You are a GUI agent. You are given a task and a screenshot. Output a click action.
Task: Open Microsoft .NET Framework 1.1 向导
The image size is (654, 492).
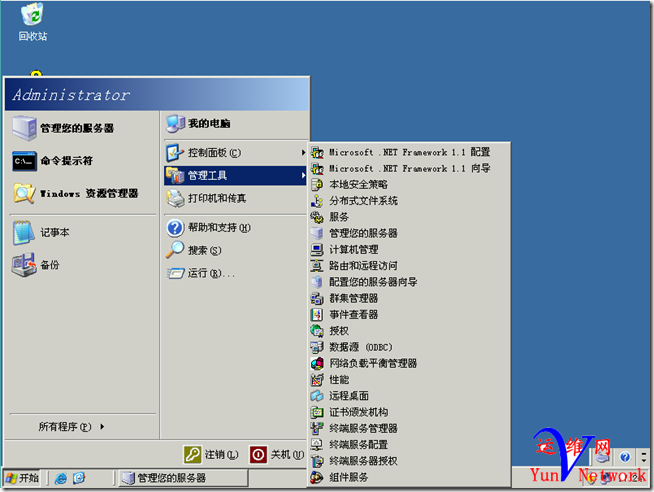tap(410, 168)
